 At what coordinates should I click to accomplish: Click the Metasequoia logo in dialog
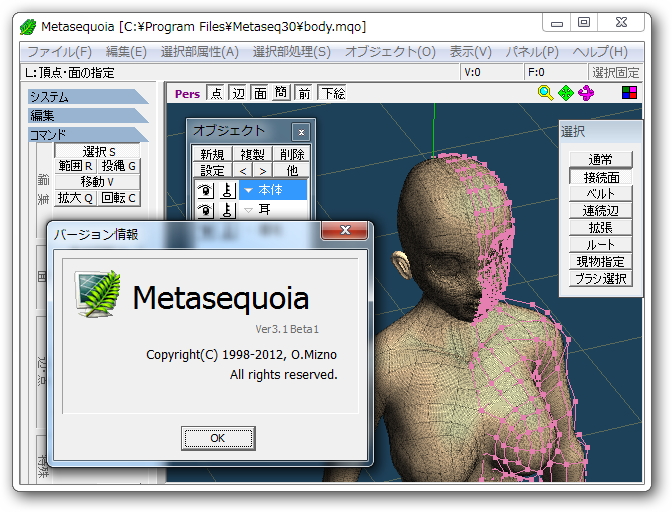click(x=98, y=293)
